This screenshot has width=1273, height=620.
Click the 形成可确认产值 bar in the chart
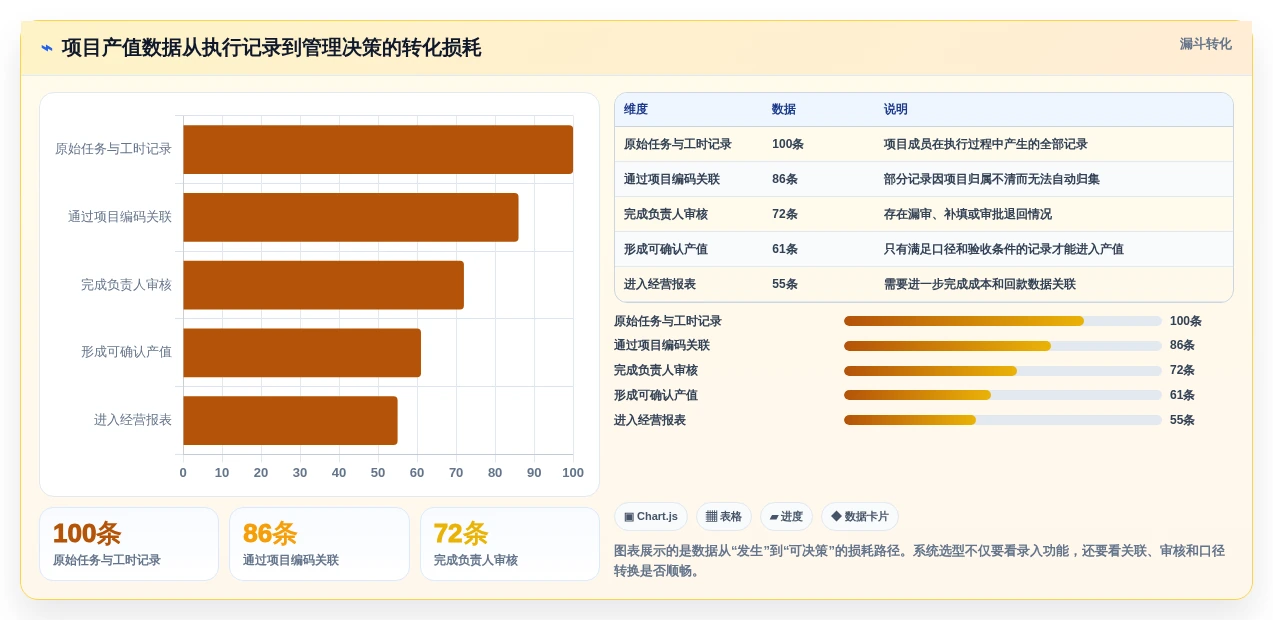pos(302,353)
